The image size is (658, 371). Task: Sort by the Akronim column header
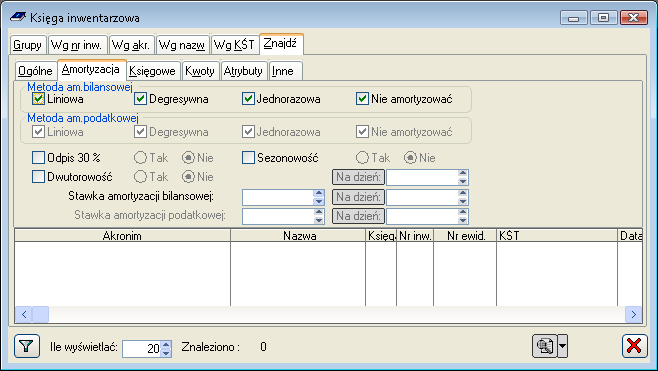[122, 235]
